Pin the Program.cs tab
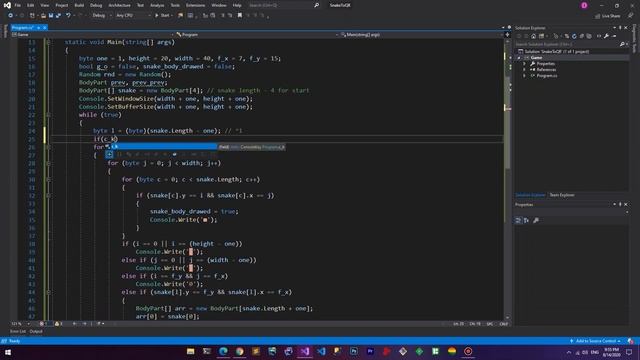640x360 pixels. click(x=39, y=28)
